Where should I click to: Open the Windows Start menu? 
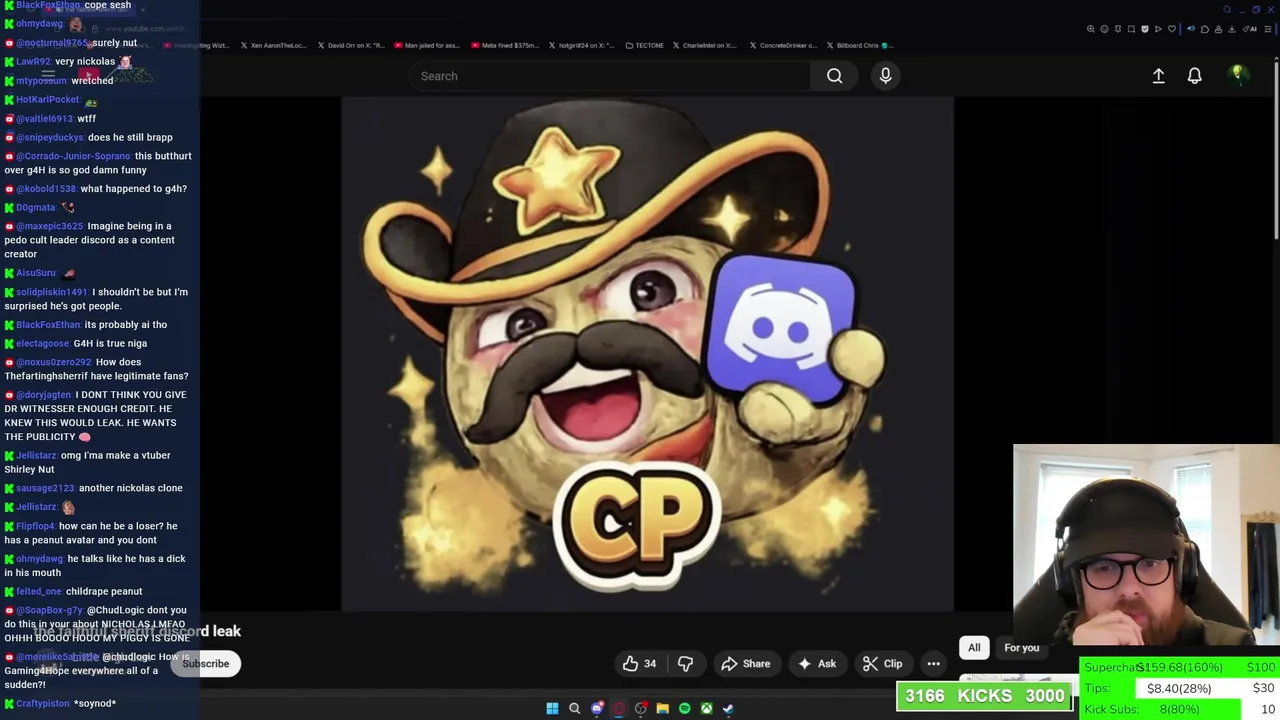pyautogui.click(x=552, y=708)
